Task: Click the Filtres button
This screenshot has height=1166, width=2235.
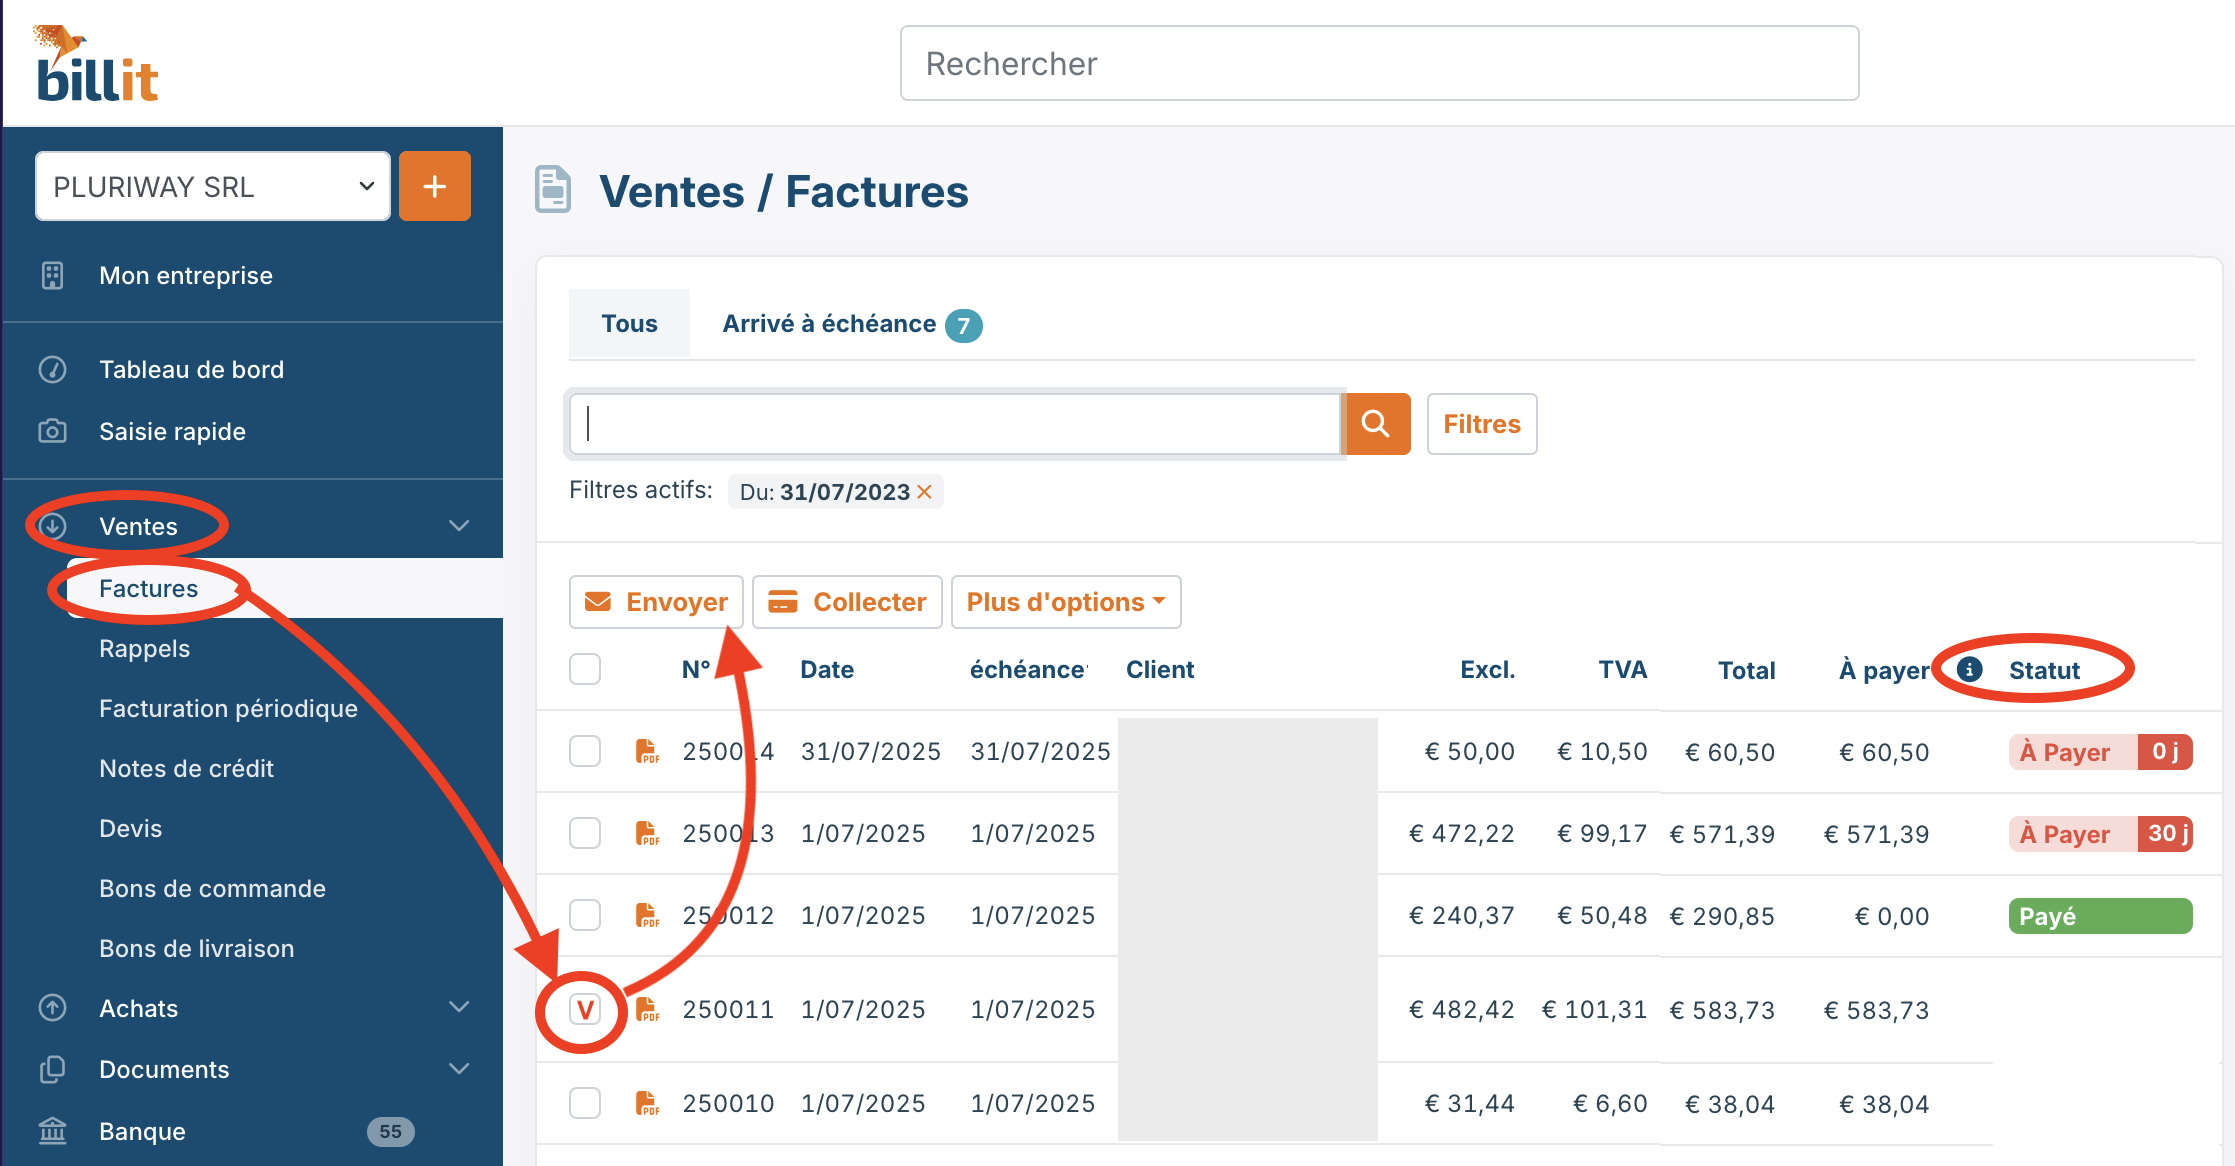Action: [1481, 424]
